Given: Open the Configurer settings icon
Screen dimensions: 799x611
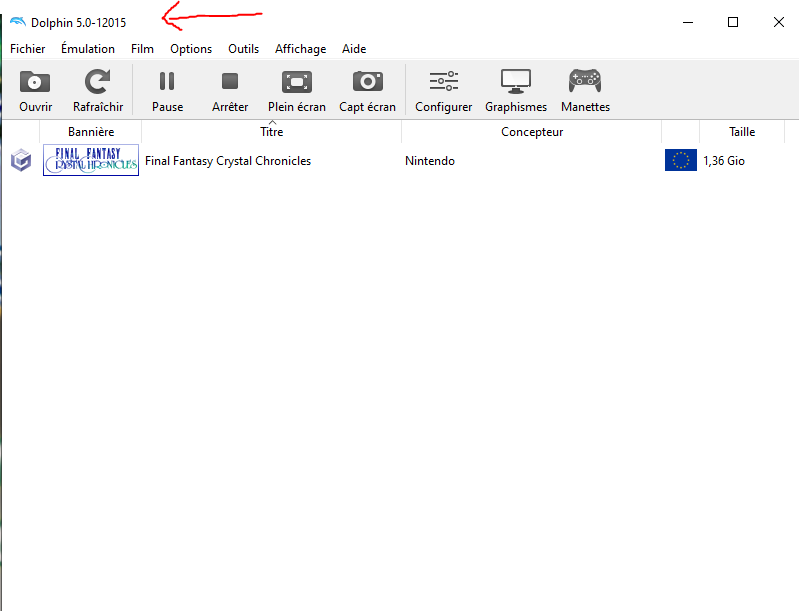Looking at the screenshot, I should [x=444, y=82].
